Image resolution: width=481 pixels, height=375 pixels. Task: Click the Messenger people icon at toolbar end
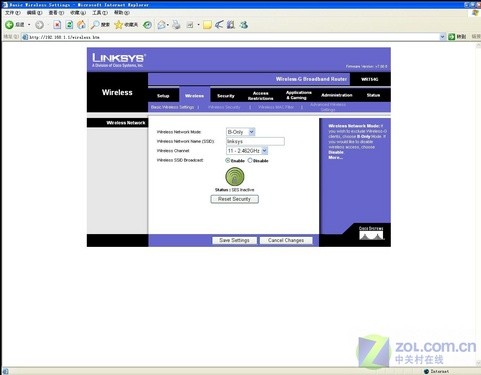coord(244,25)
